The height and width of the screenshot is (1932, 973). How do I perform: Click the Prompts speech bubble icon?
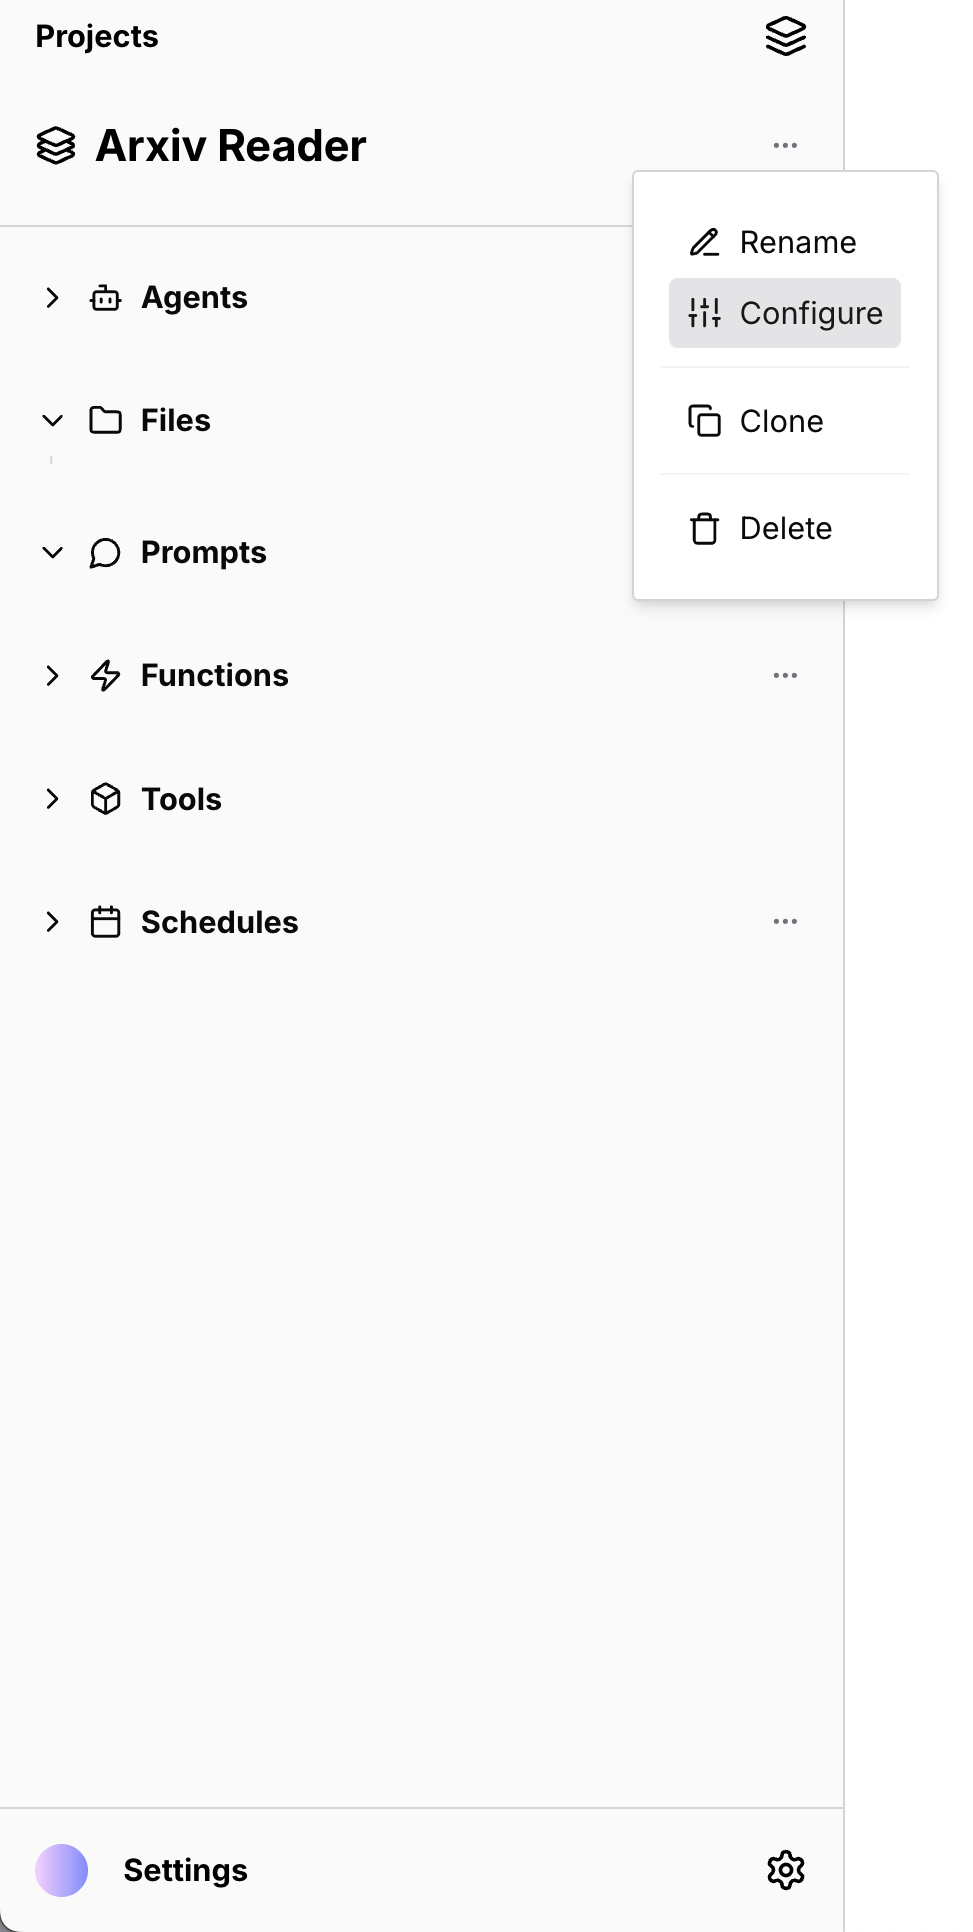(x=105, y=552)
